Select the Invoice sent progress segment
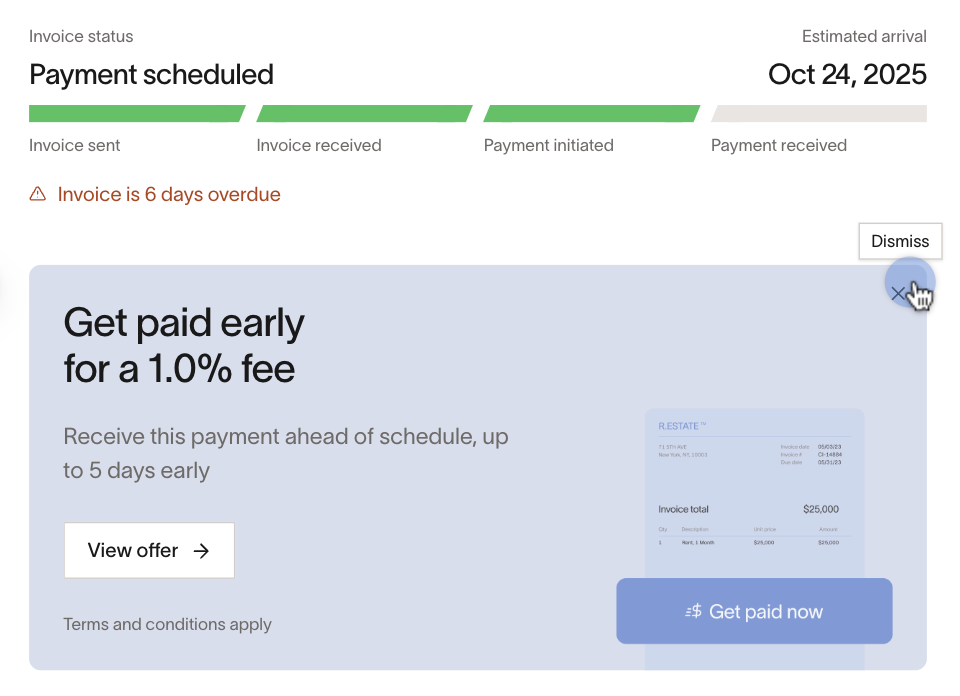960x696 pixels. click(137, 113)
